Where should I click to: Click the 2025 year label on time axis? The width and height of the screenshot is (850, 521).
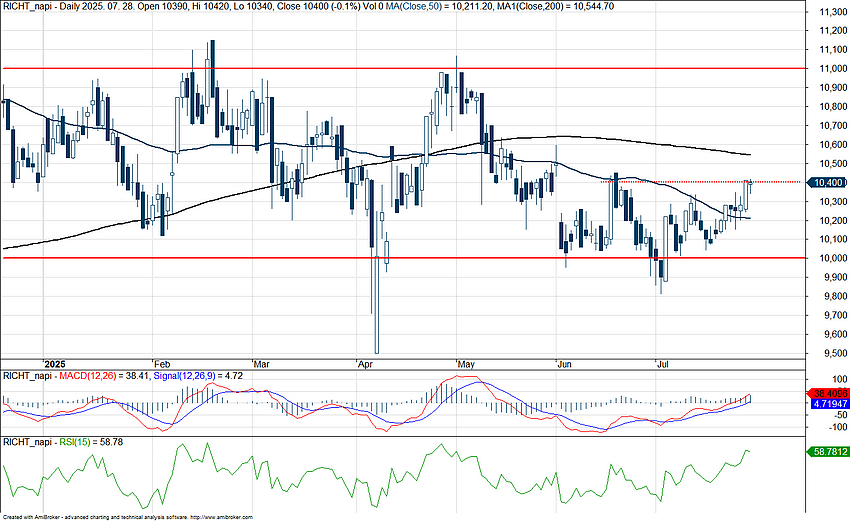pos(54,364)
